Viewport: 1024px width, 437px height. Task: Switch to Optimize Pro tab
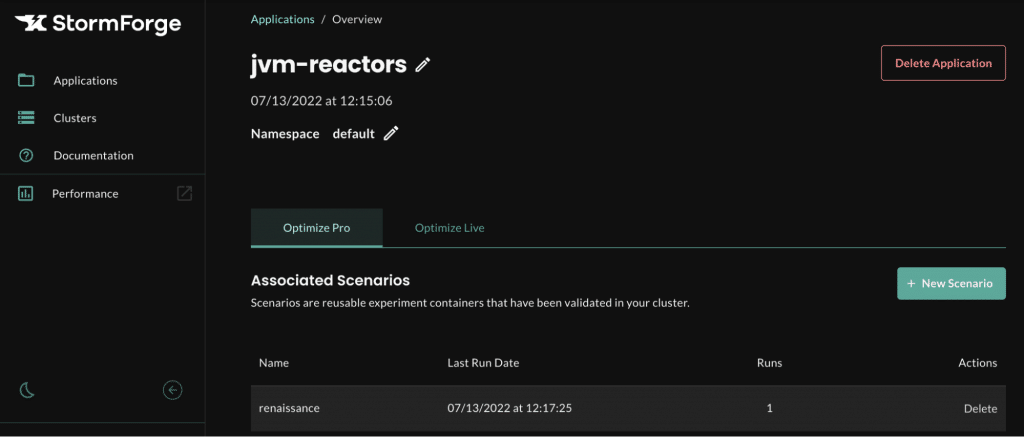tap(317, 228)
